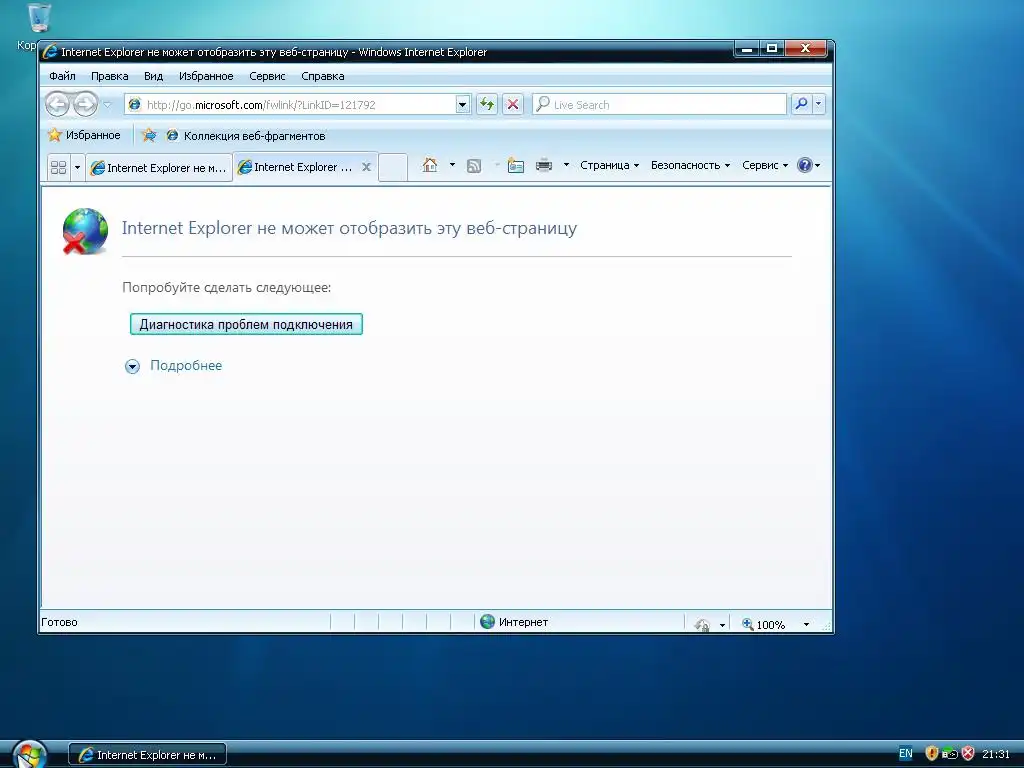1024x768 pixels.
Task: Open the Избранное favorites star button
Action: 84,135
